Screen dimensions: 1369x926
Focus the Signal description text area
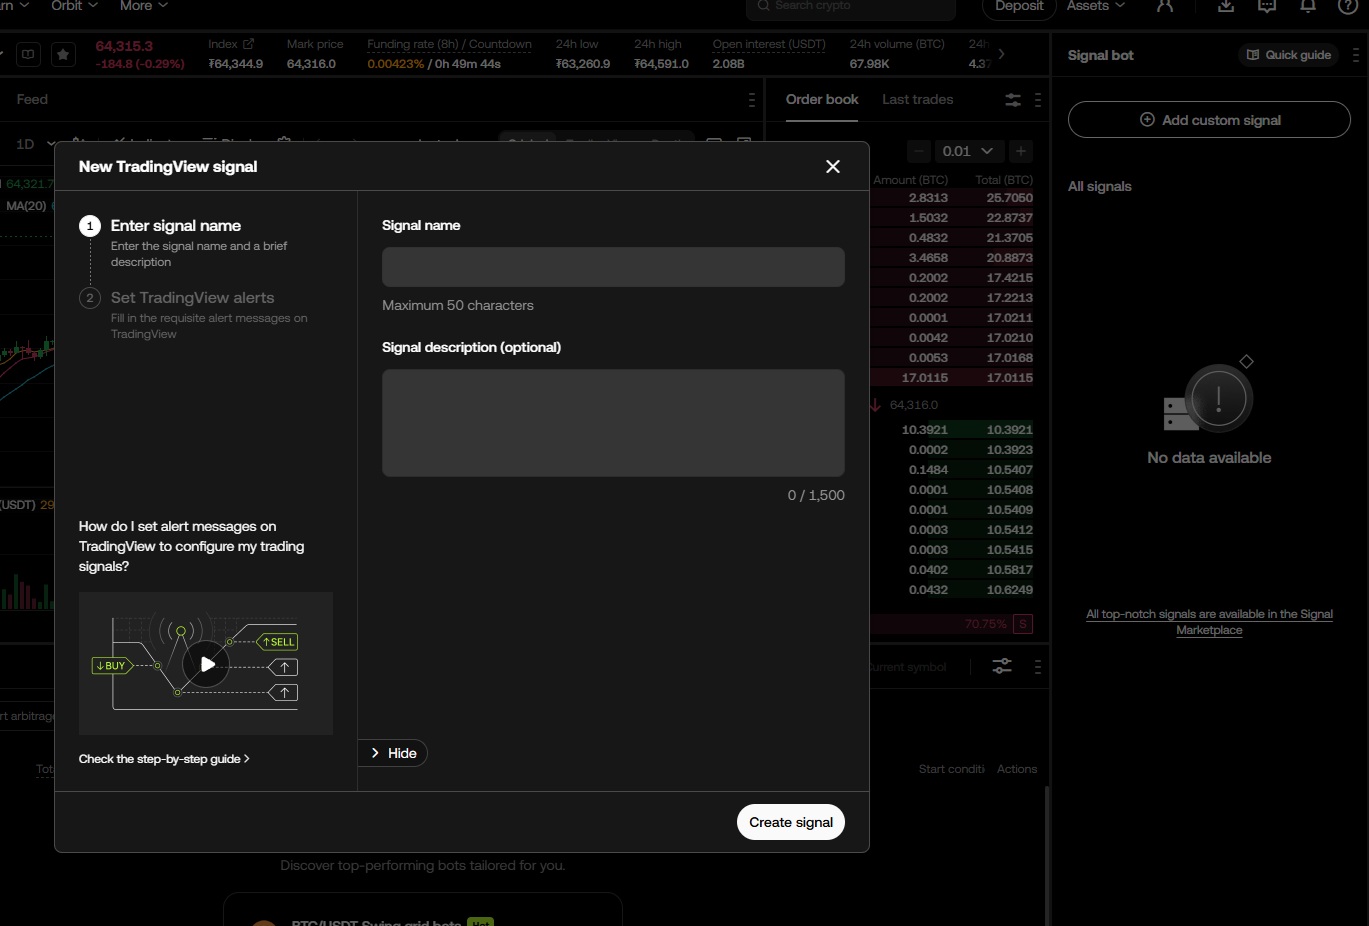point(613,423)
